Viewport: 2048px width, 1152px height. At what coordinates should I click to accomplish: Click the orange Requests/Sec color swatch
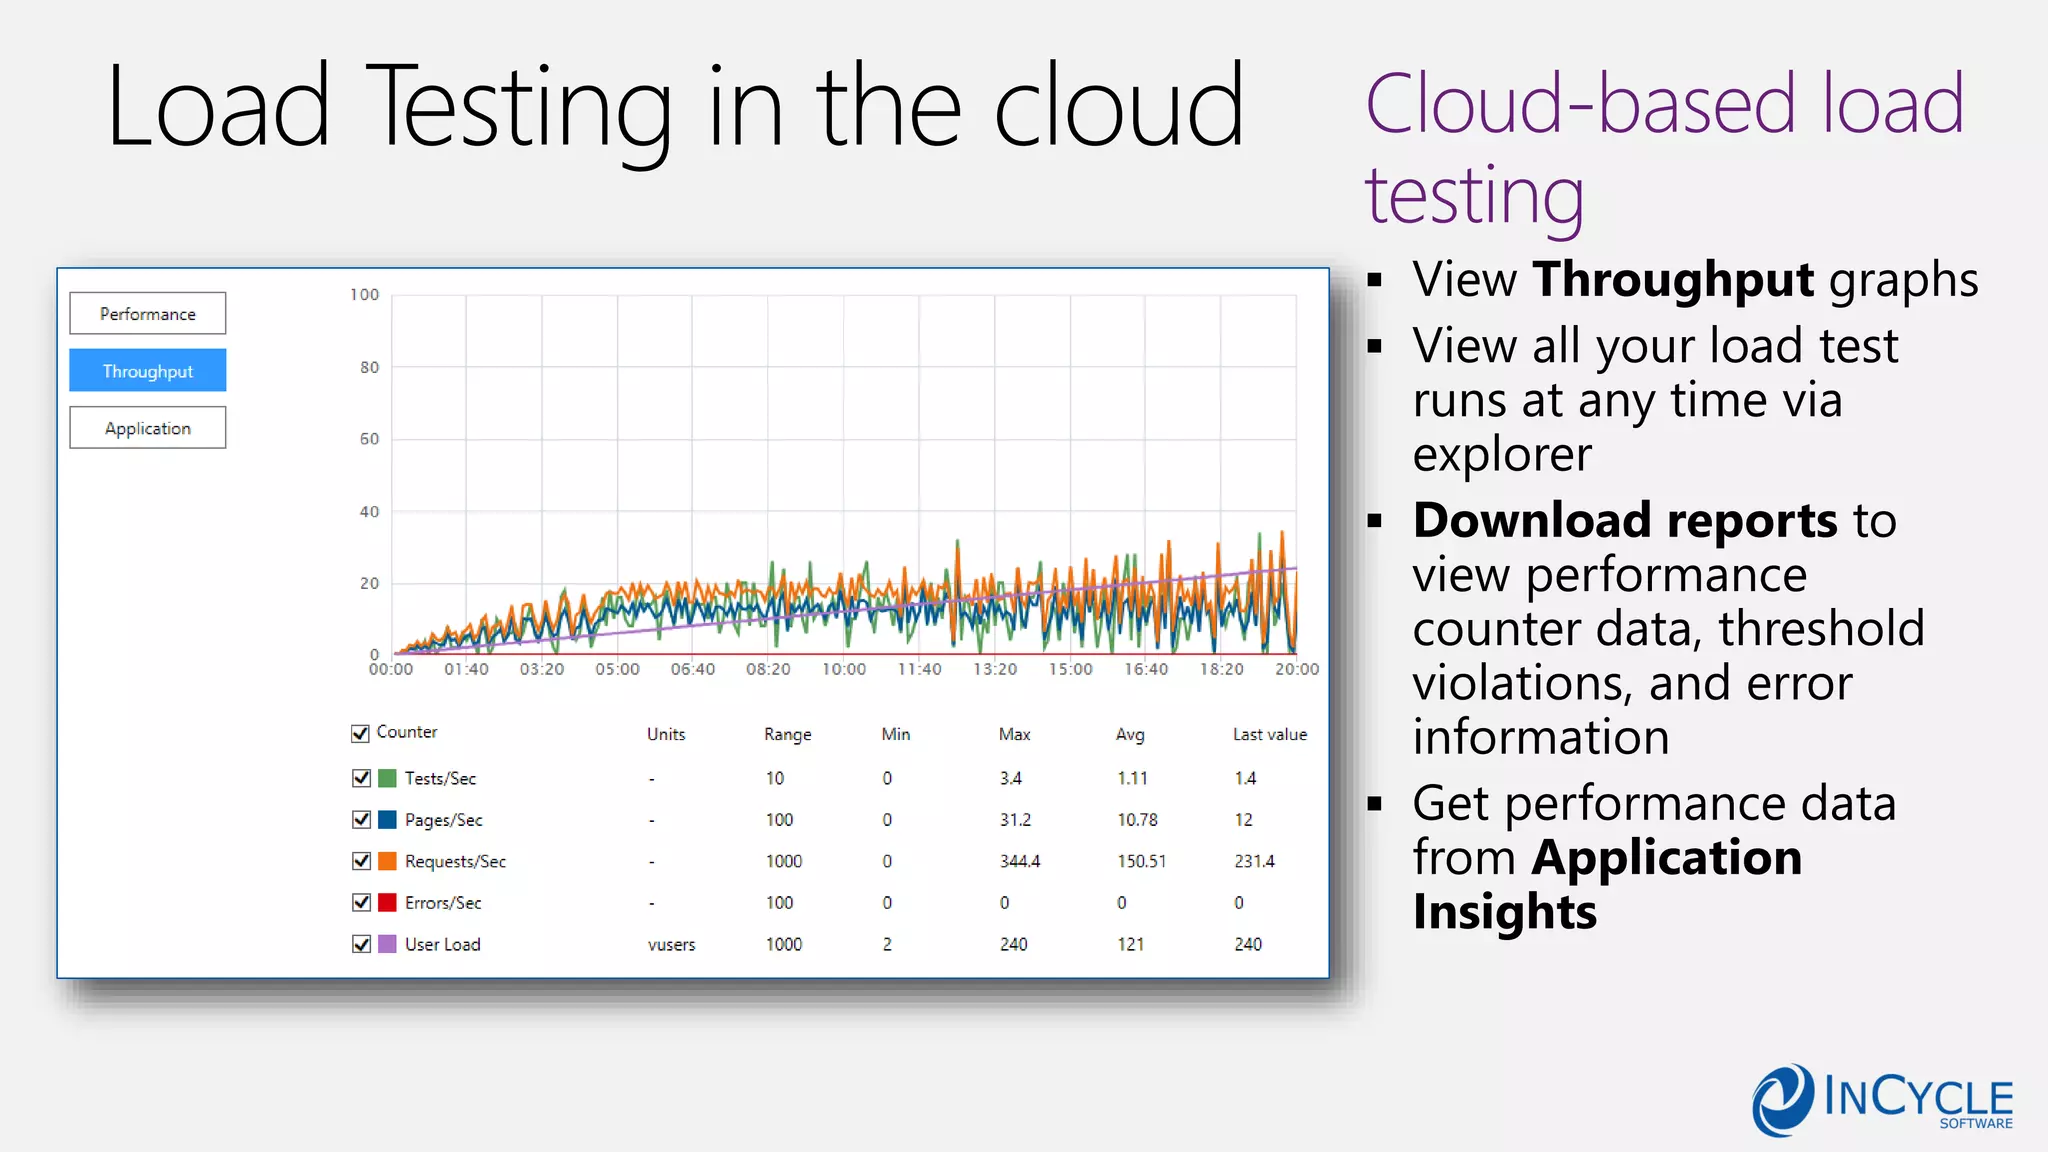[x=388, y=861]
